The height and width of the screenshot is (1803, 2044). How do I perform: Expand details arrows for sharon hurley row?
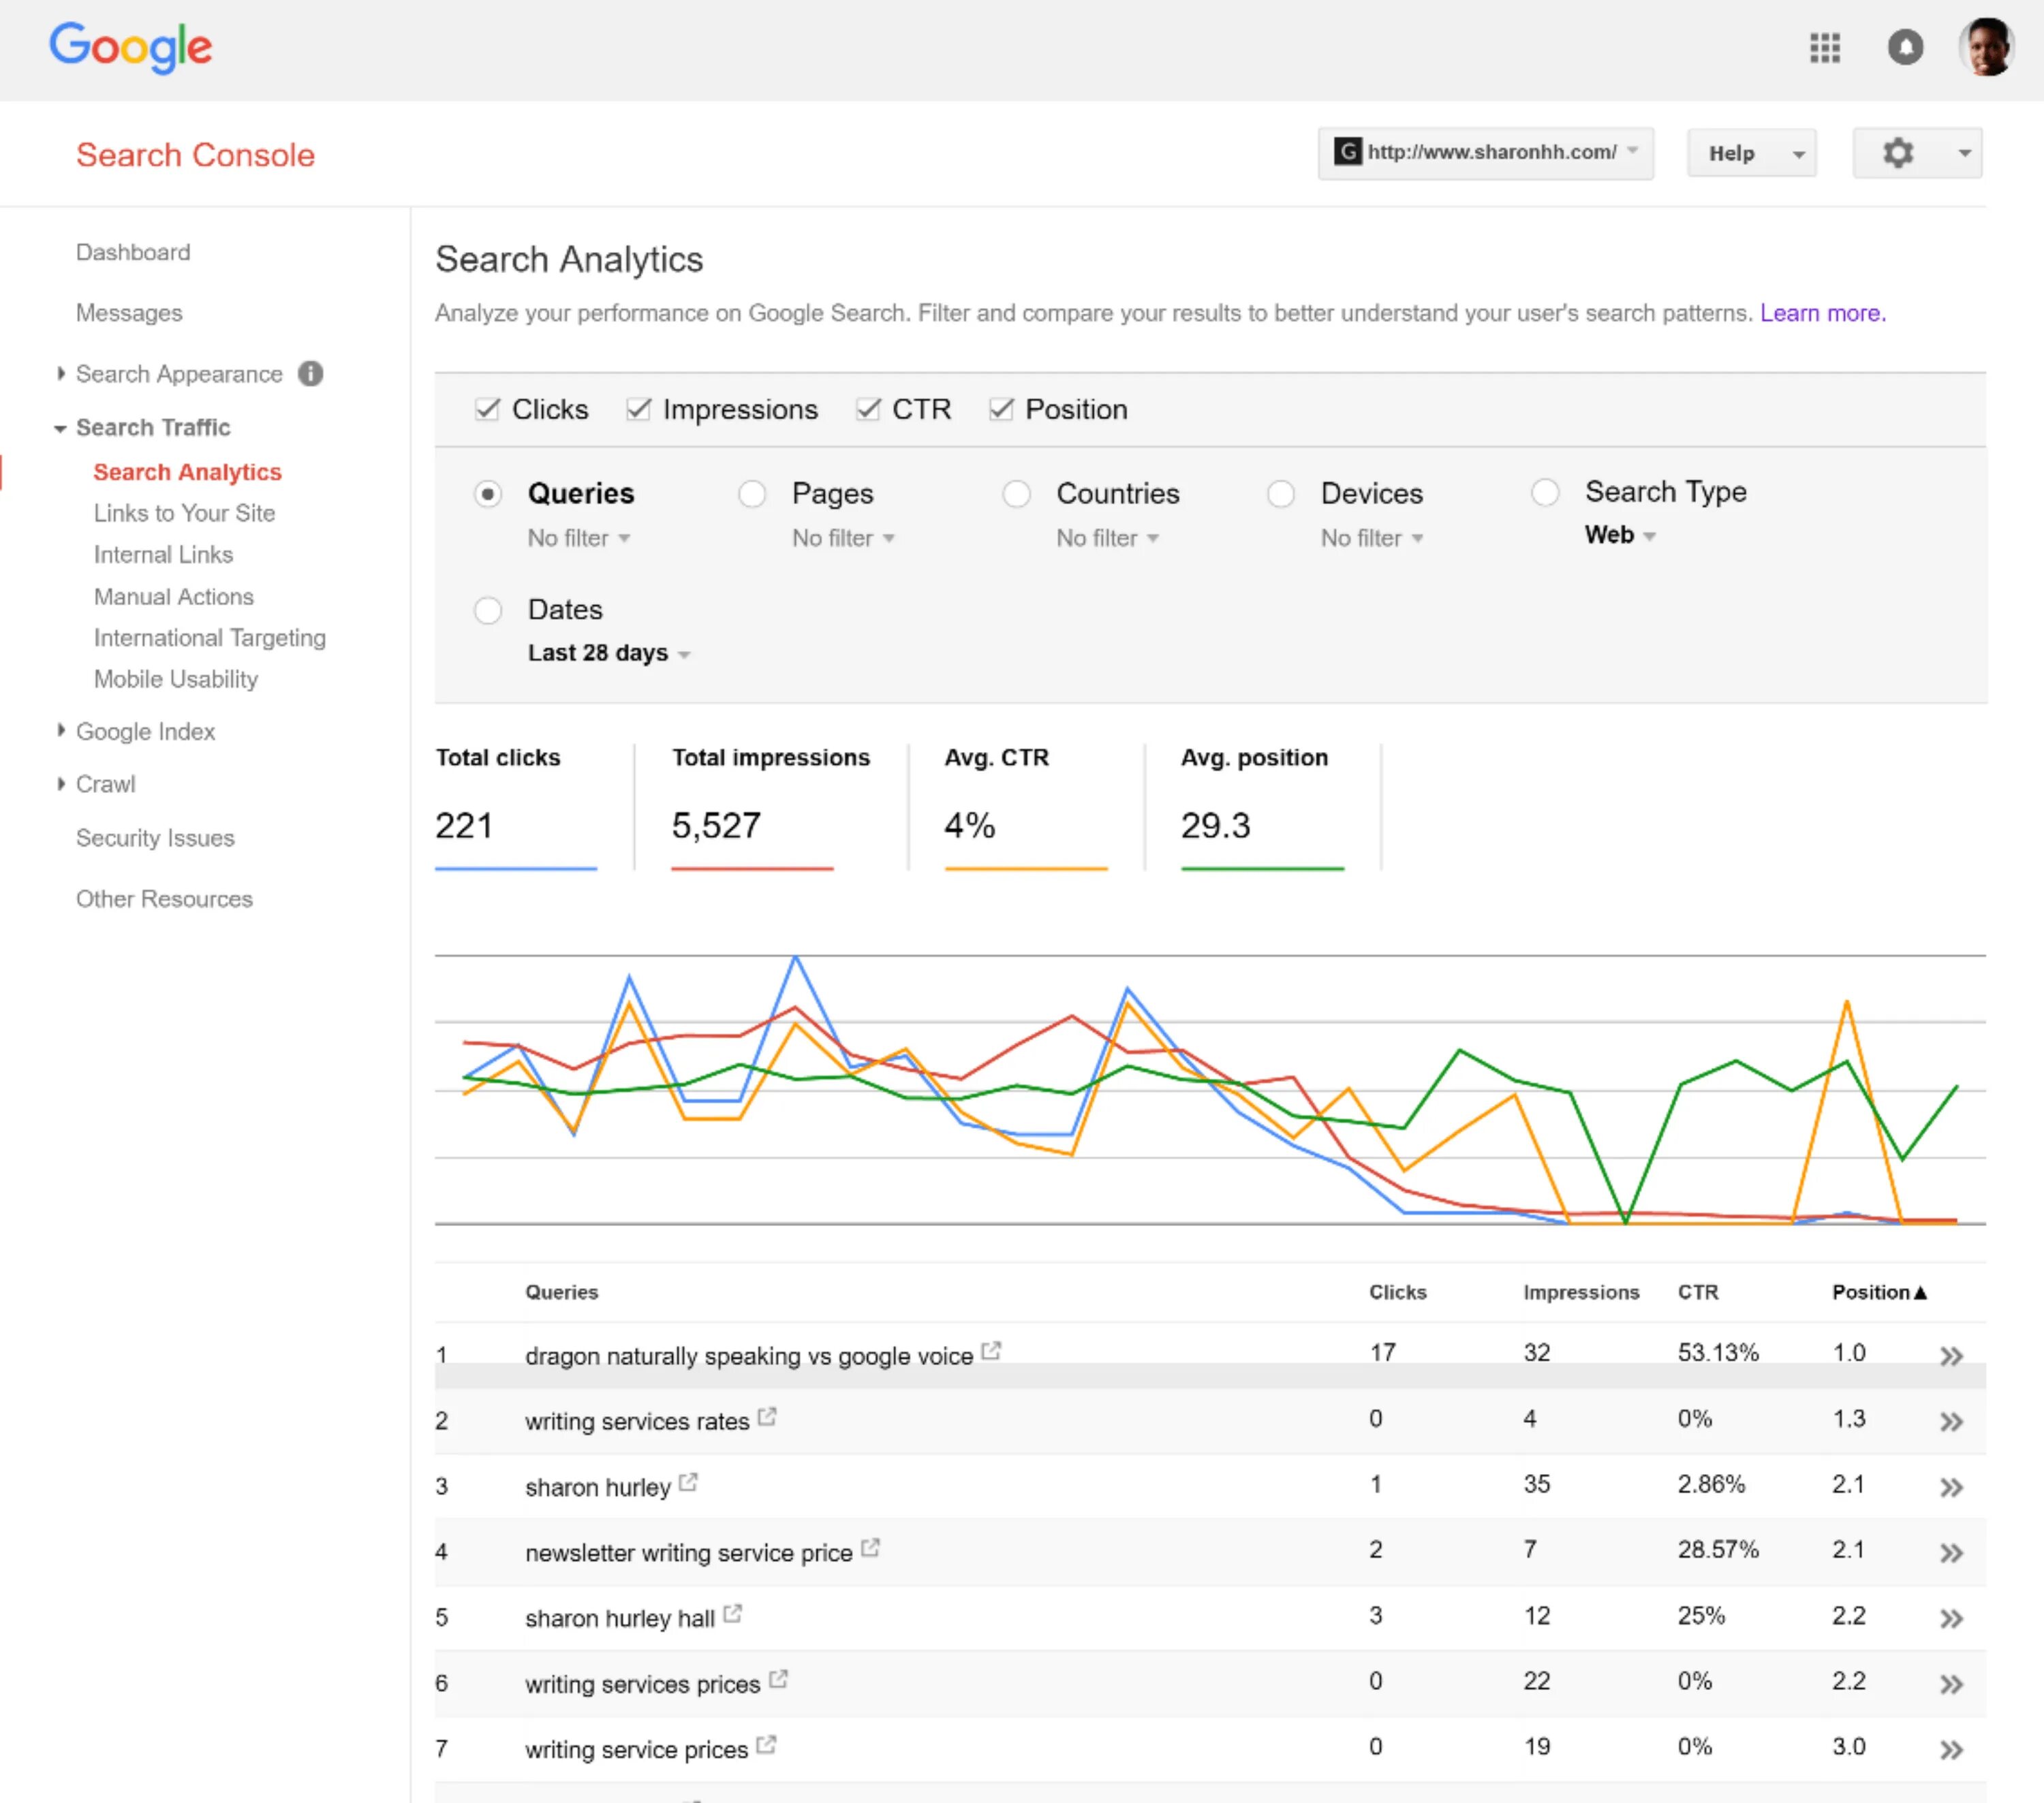coord(1951,1487)
